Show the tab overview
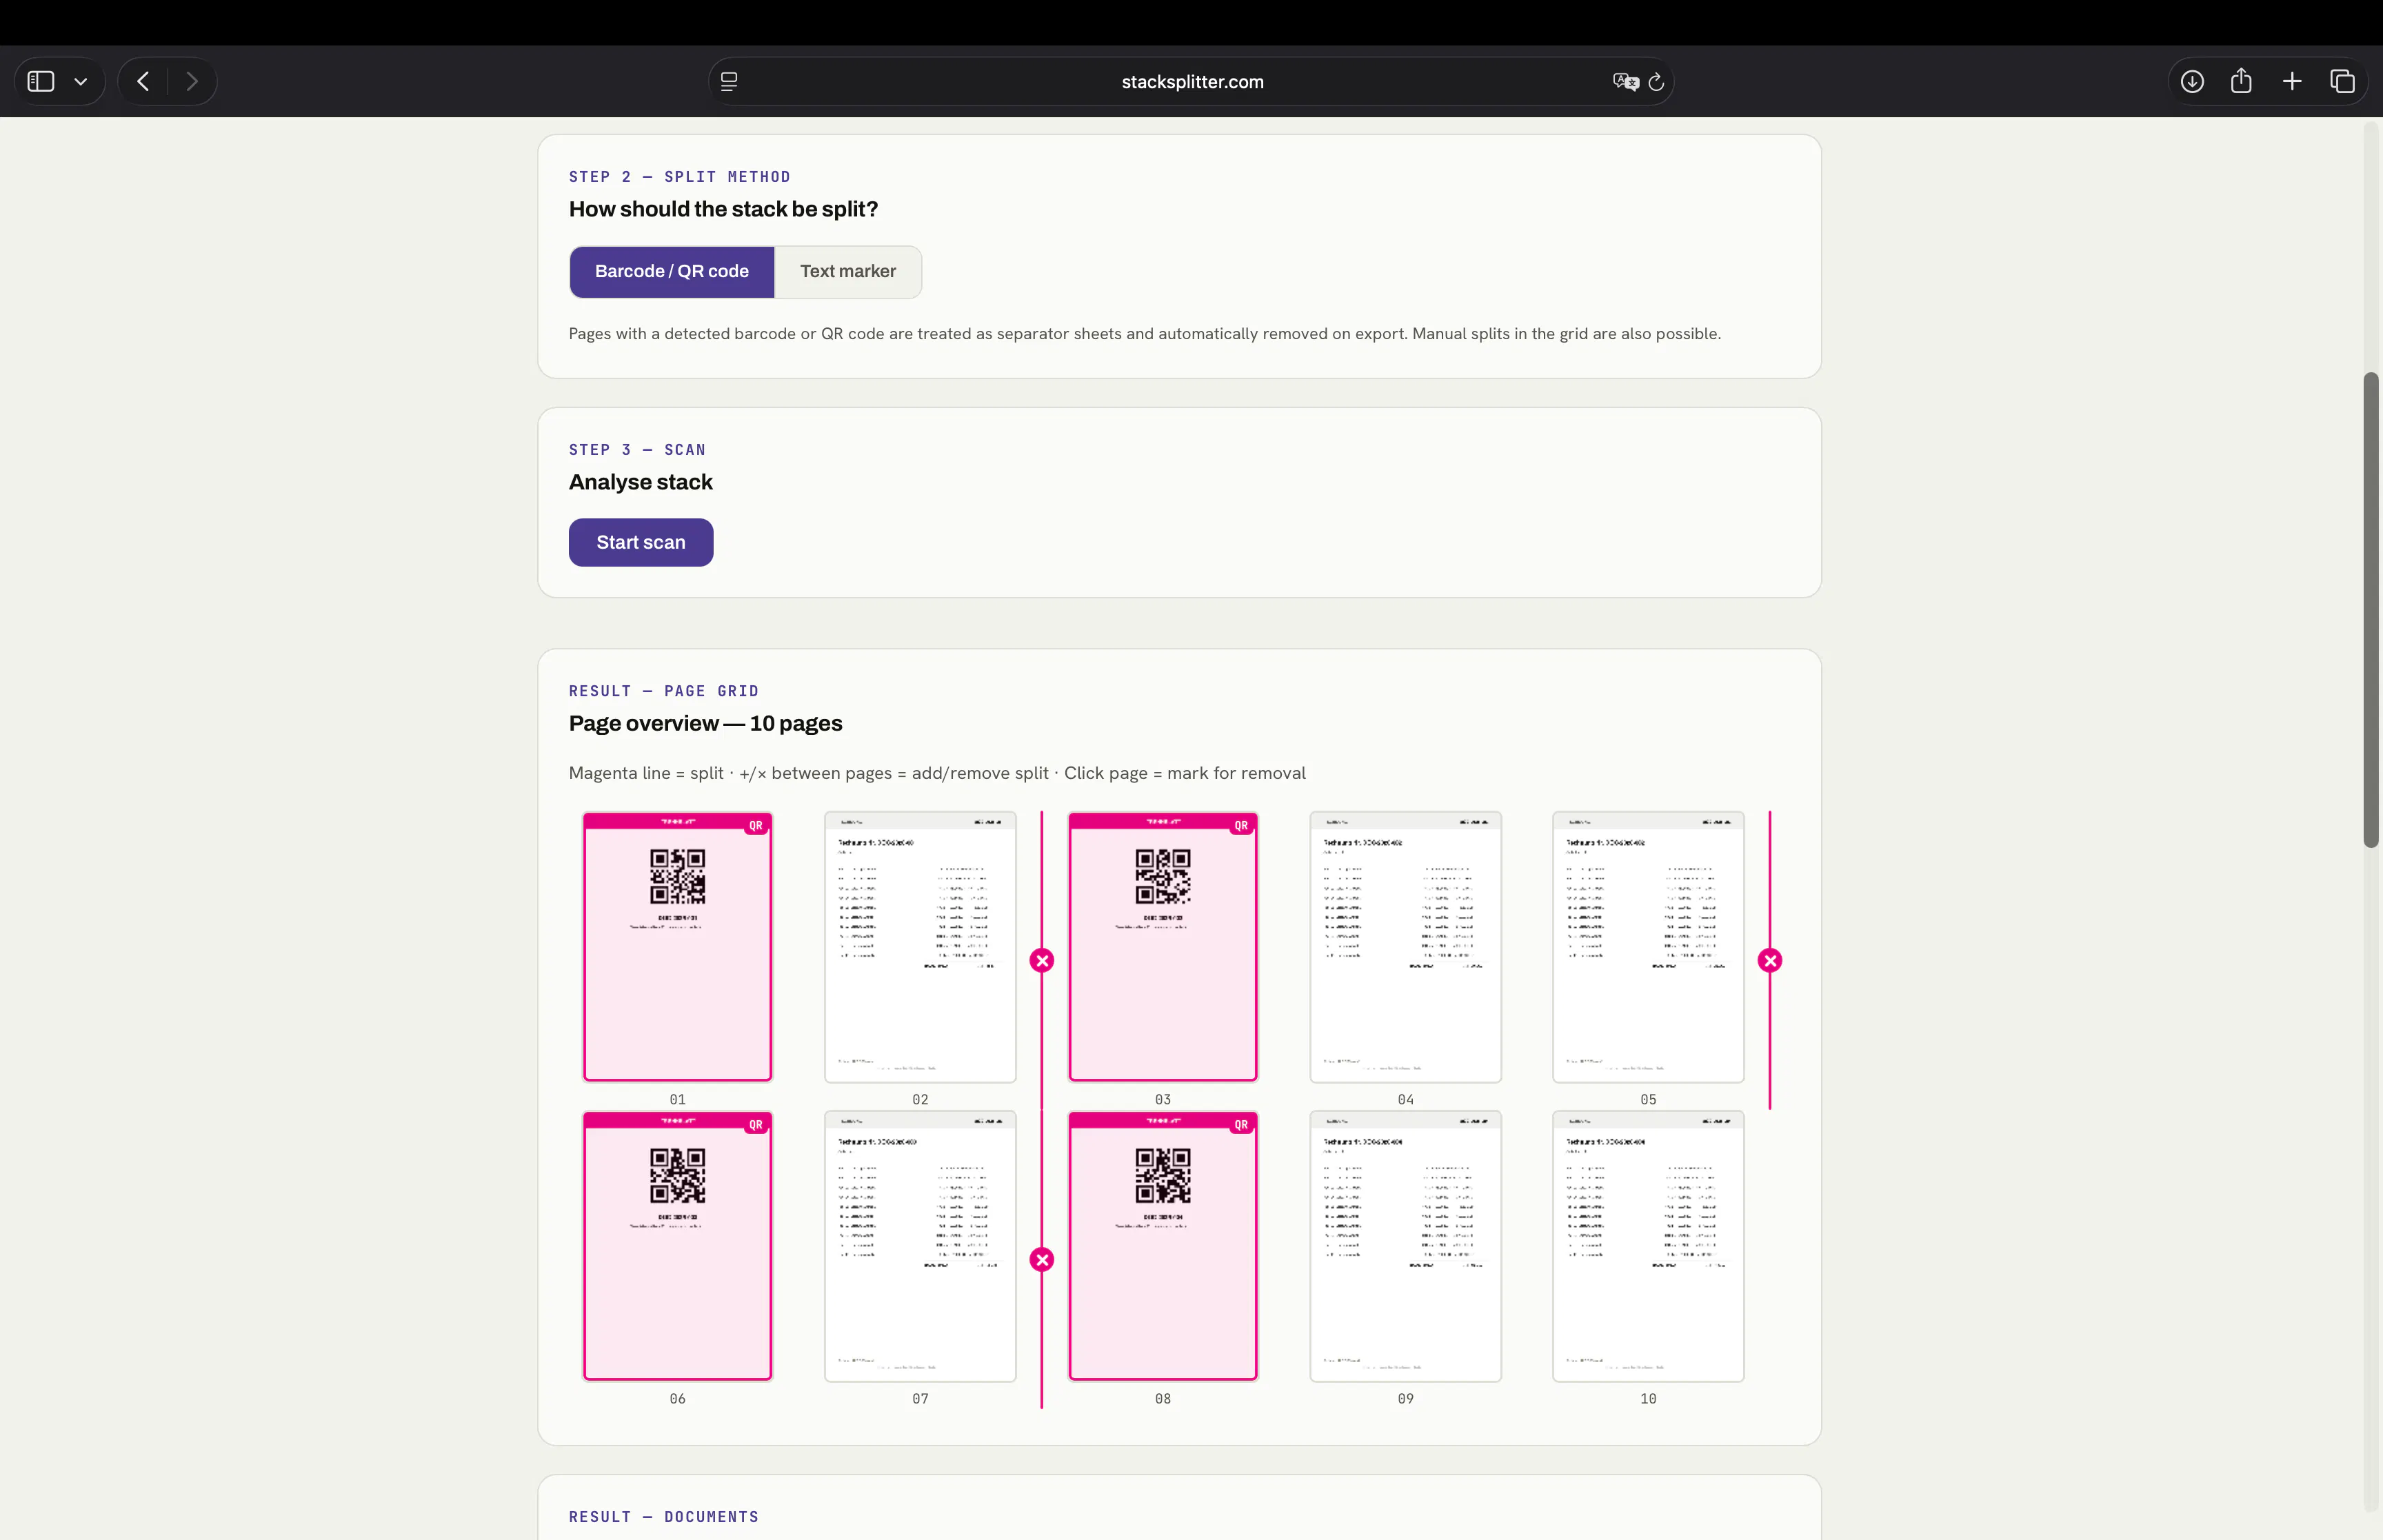This screenshot has width=2383, height=1540. pyautogui.click(x=2342, y=81)
